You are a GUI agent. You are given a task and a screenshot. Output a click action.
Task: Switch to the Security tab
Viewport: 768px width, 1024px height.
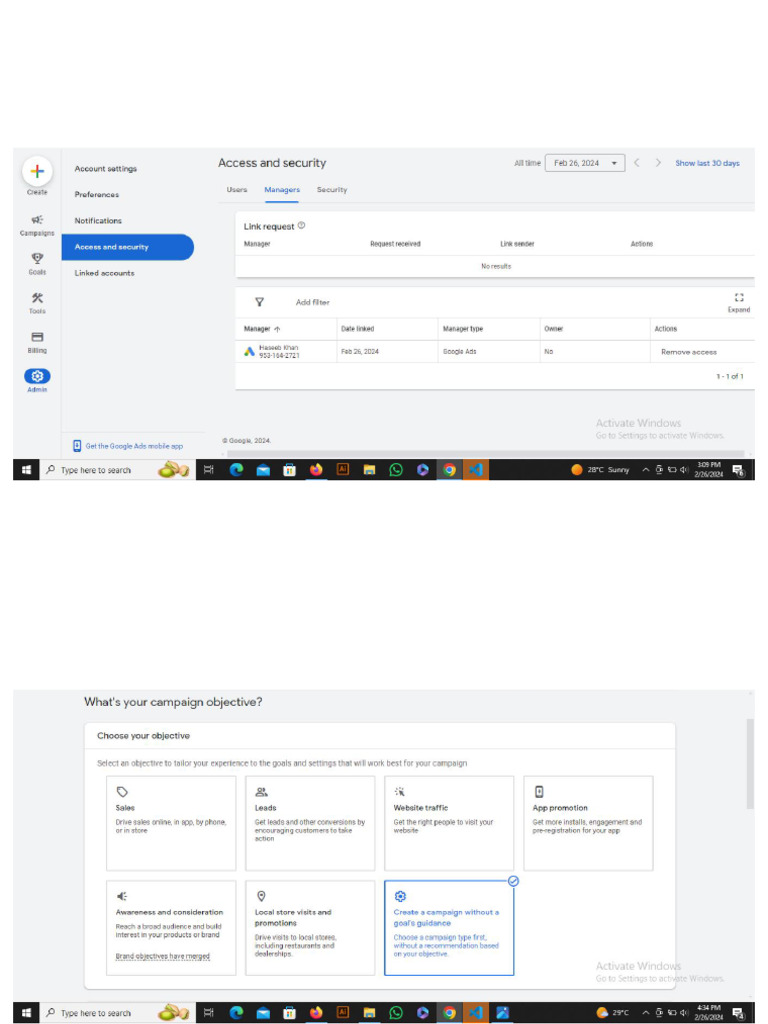point(332,189)
